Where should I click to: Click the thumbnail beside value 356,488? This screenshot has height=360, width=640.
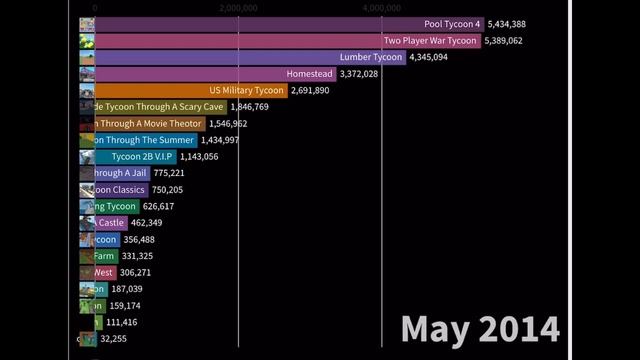pos(87,240)
